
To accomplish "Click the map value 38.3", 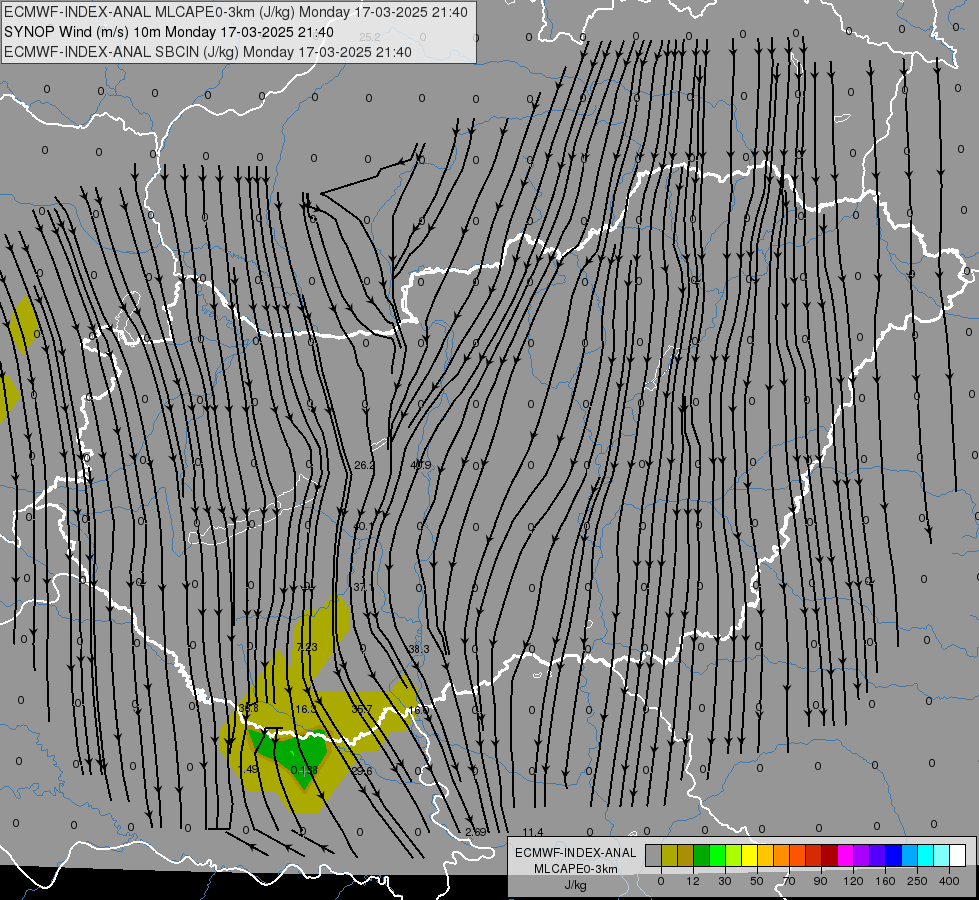I will click(x=419, y=650).
